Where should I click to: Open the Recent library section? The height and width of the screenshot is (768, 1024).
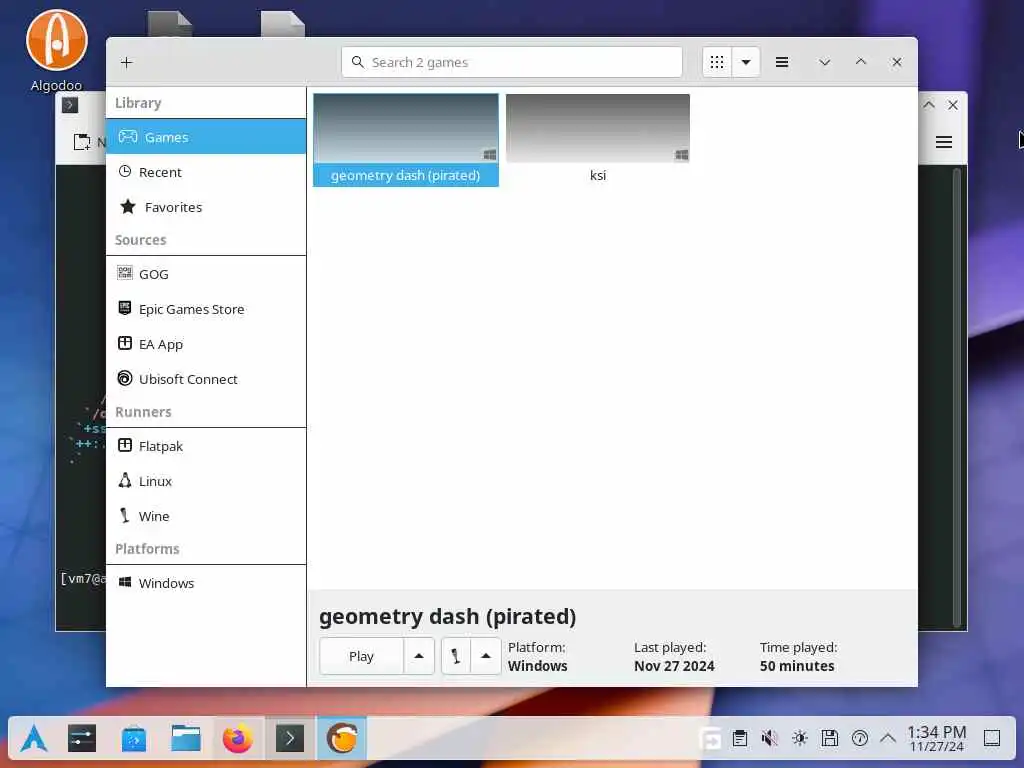[x=206, y=172]
